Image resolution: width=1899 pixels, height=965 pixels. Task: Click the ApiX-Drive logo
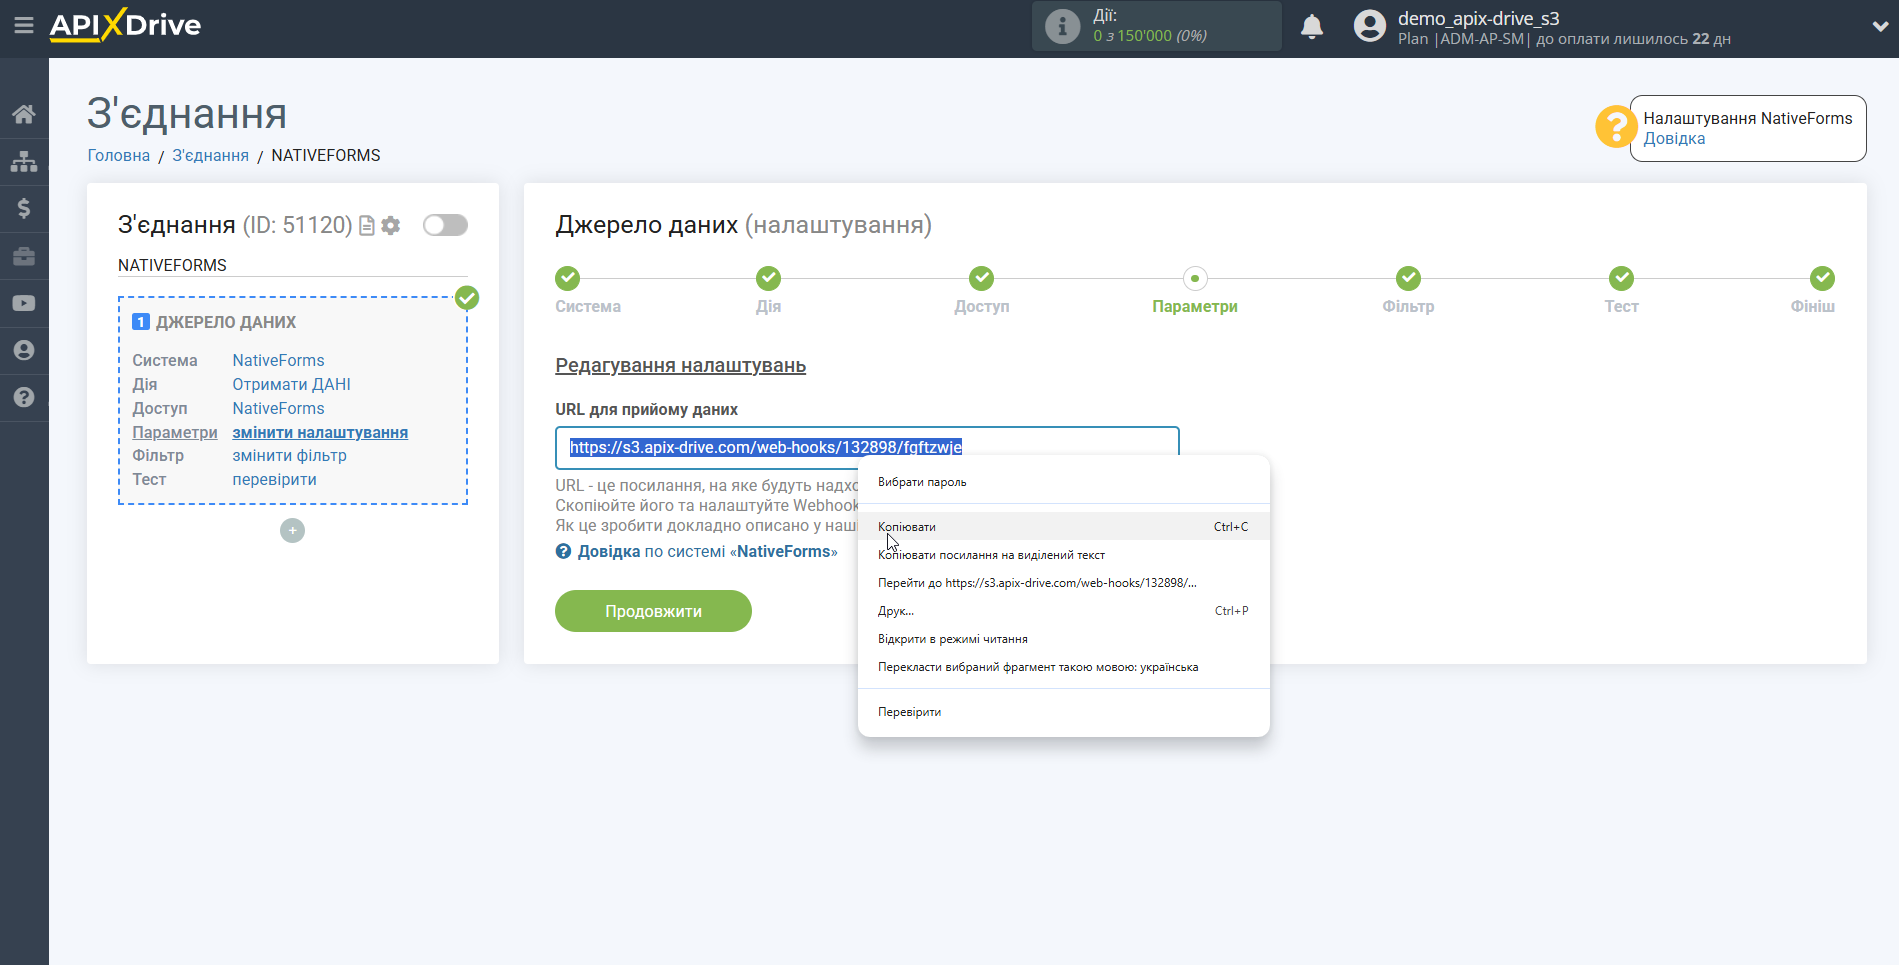click(x=125, y=25)
